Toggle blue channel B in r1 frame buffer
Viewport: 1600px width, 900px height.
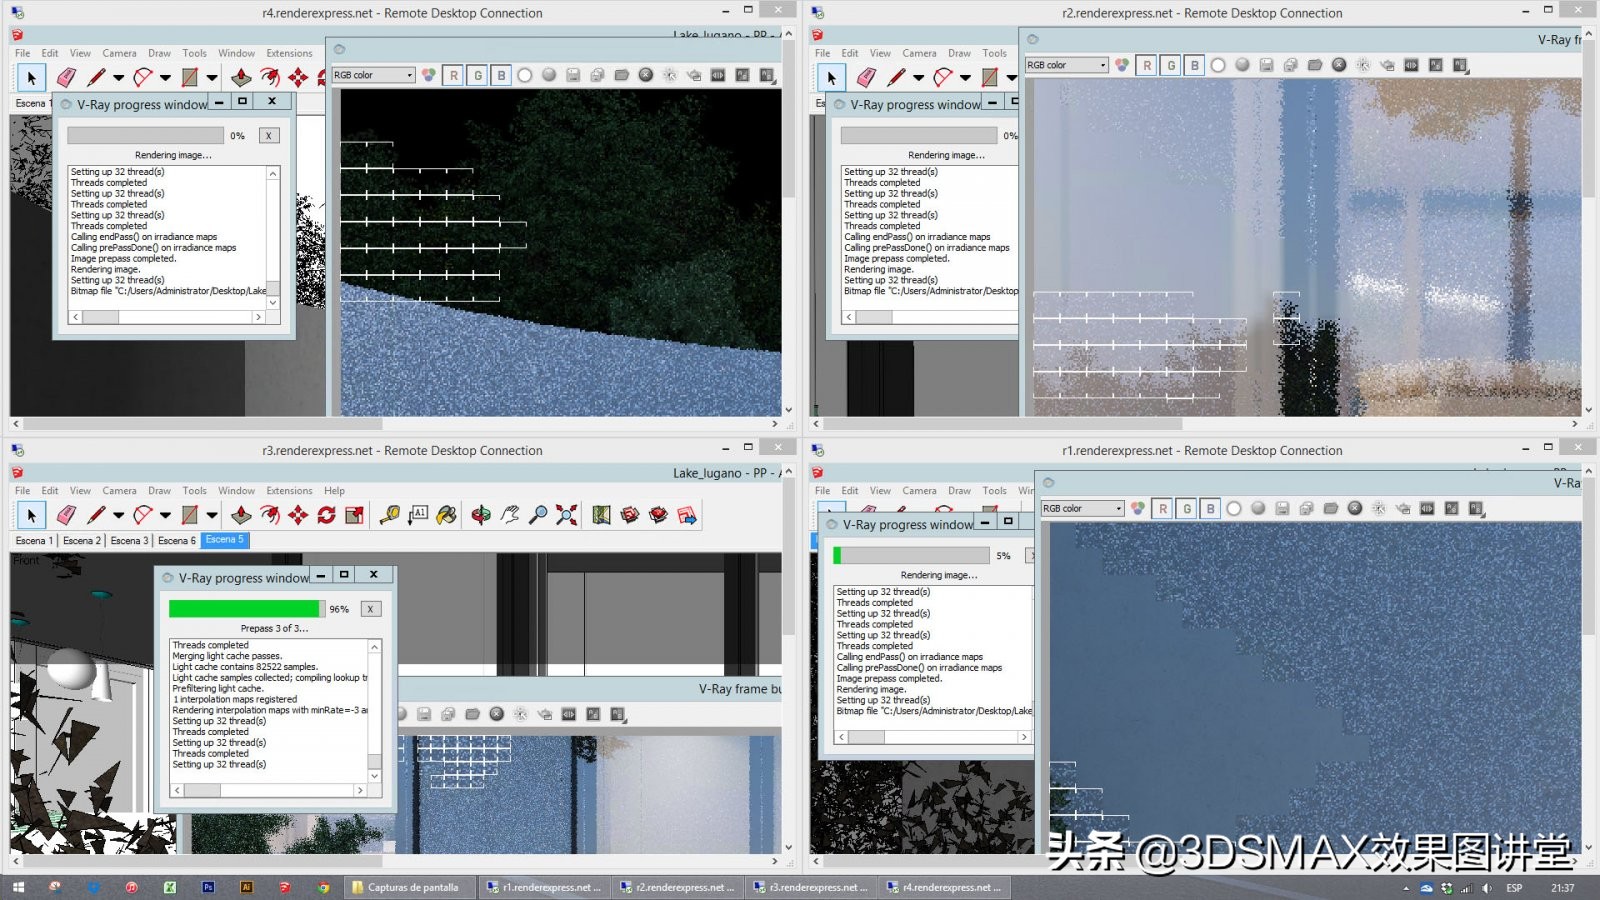click(1211, 508)
